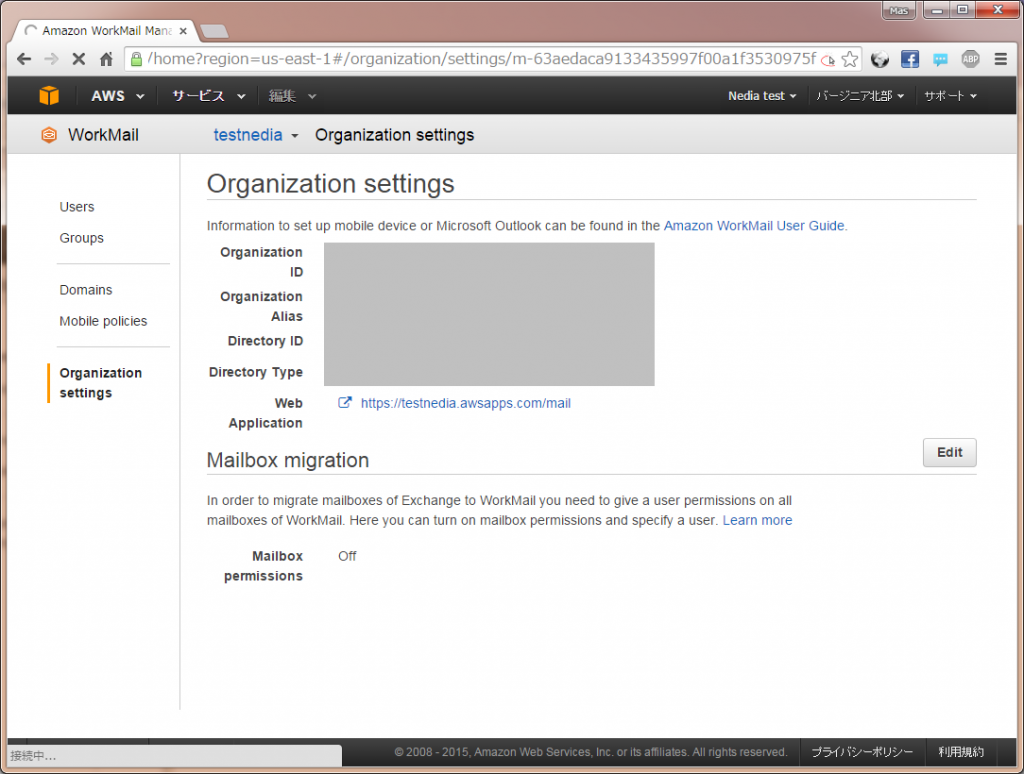Bookmark the page with the star icon
The width and height of the screenshot is (1024, 774).
point(850,59)
